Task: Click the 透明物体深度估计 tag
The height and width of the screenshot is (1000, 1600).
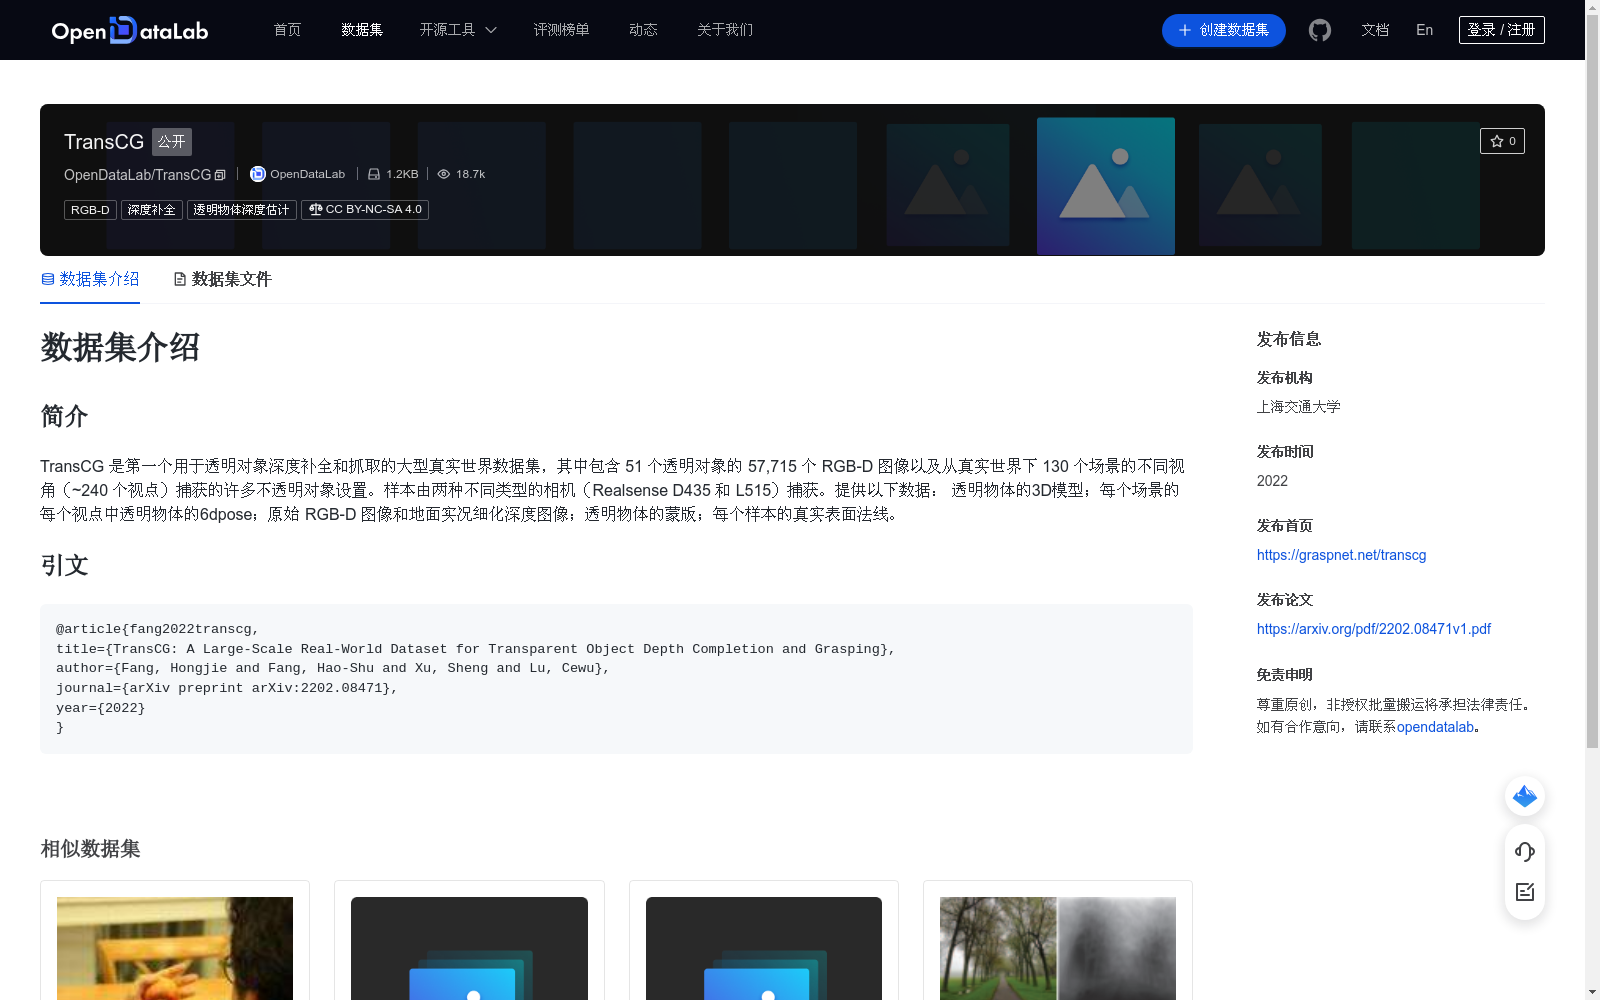Action: tap(241, 210)
